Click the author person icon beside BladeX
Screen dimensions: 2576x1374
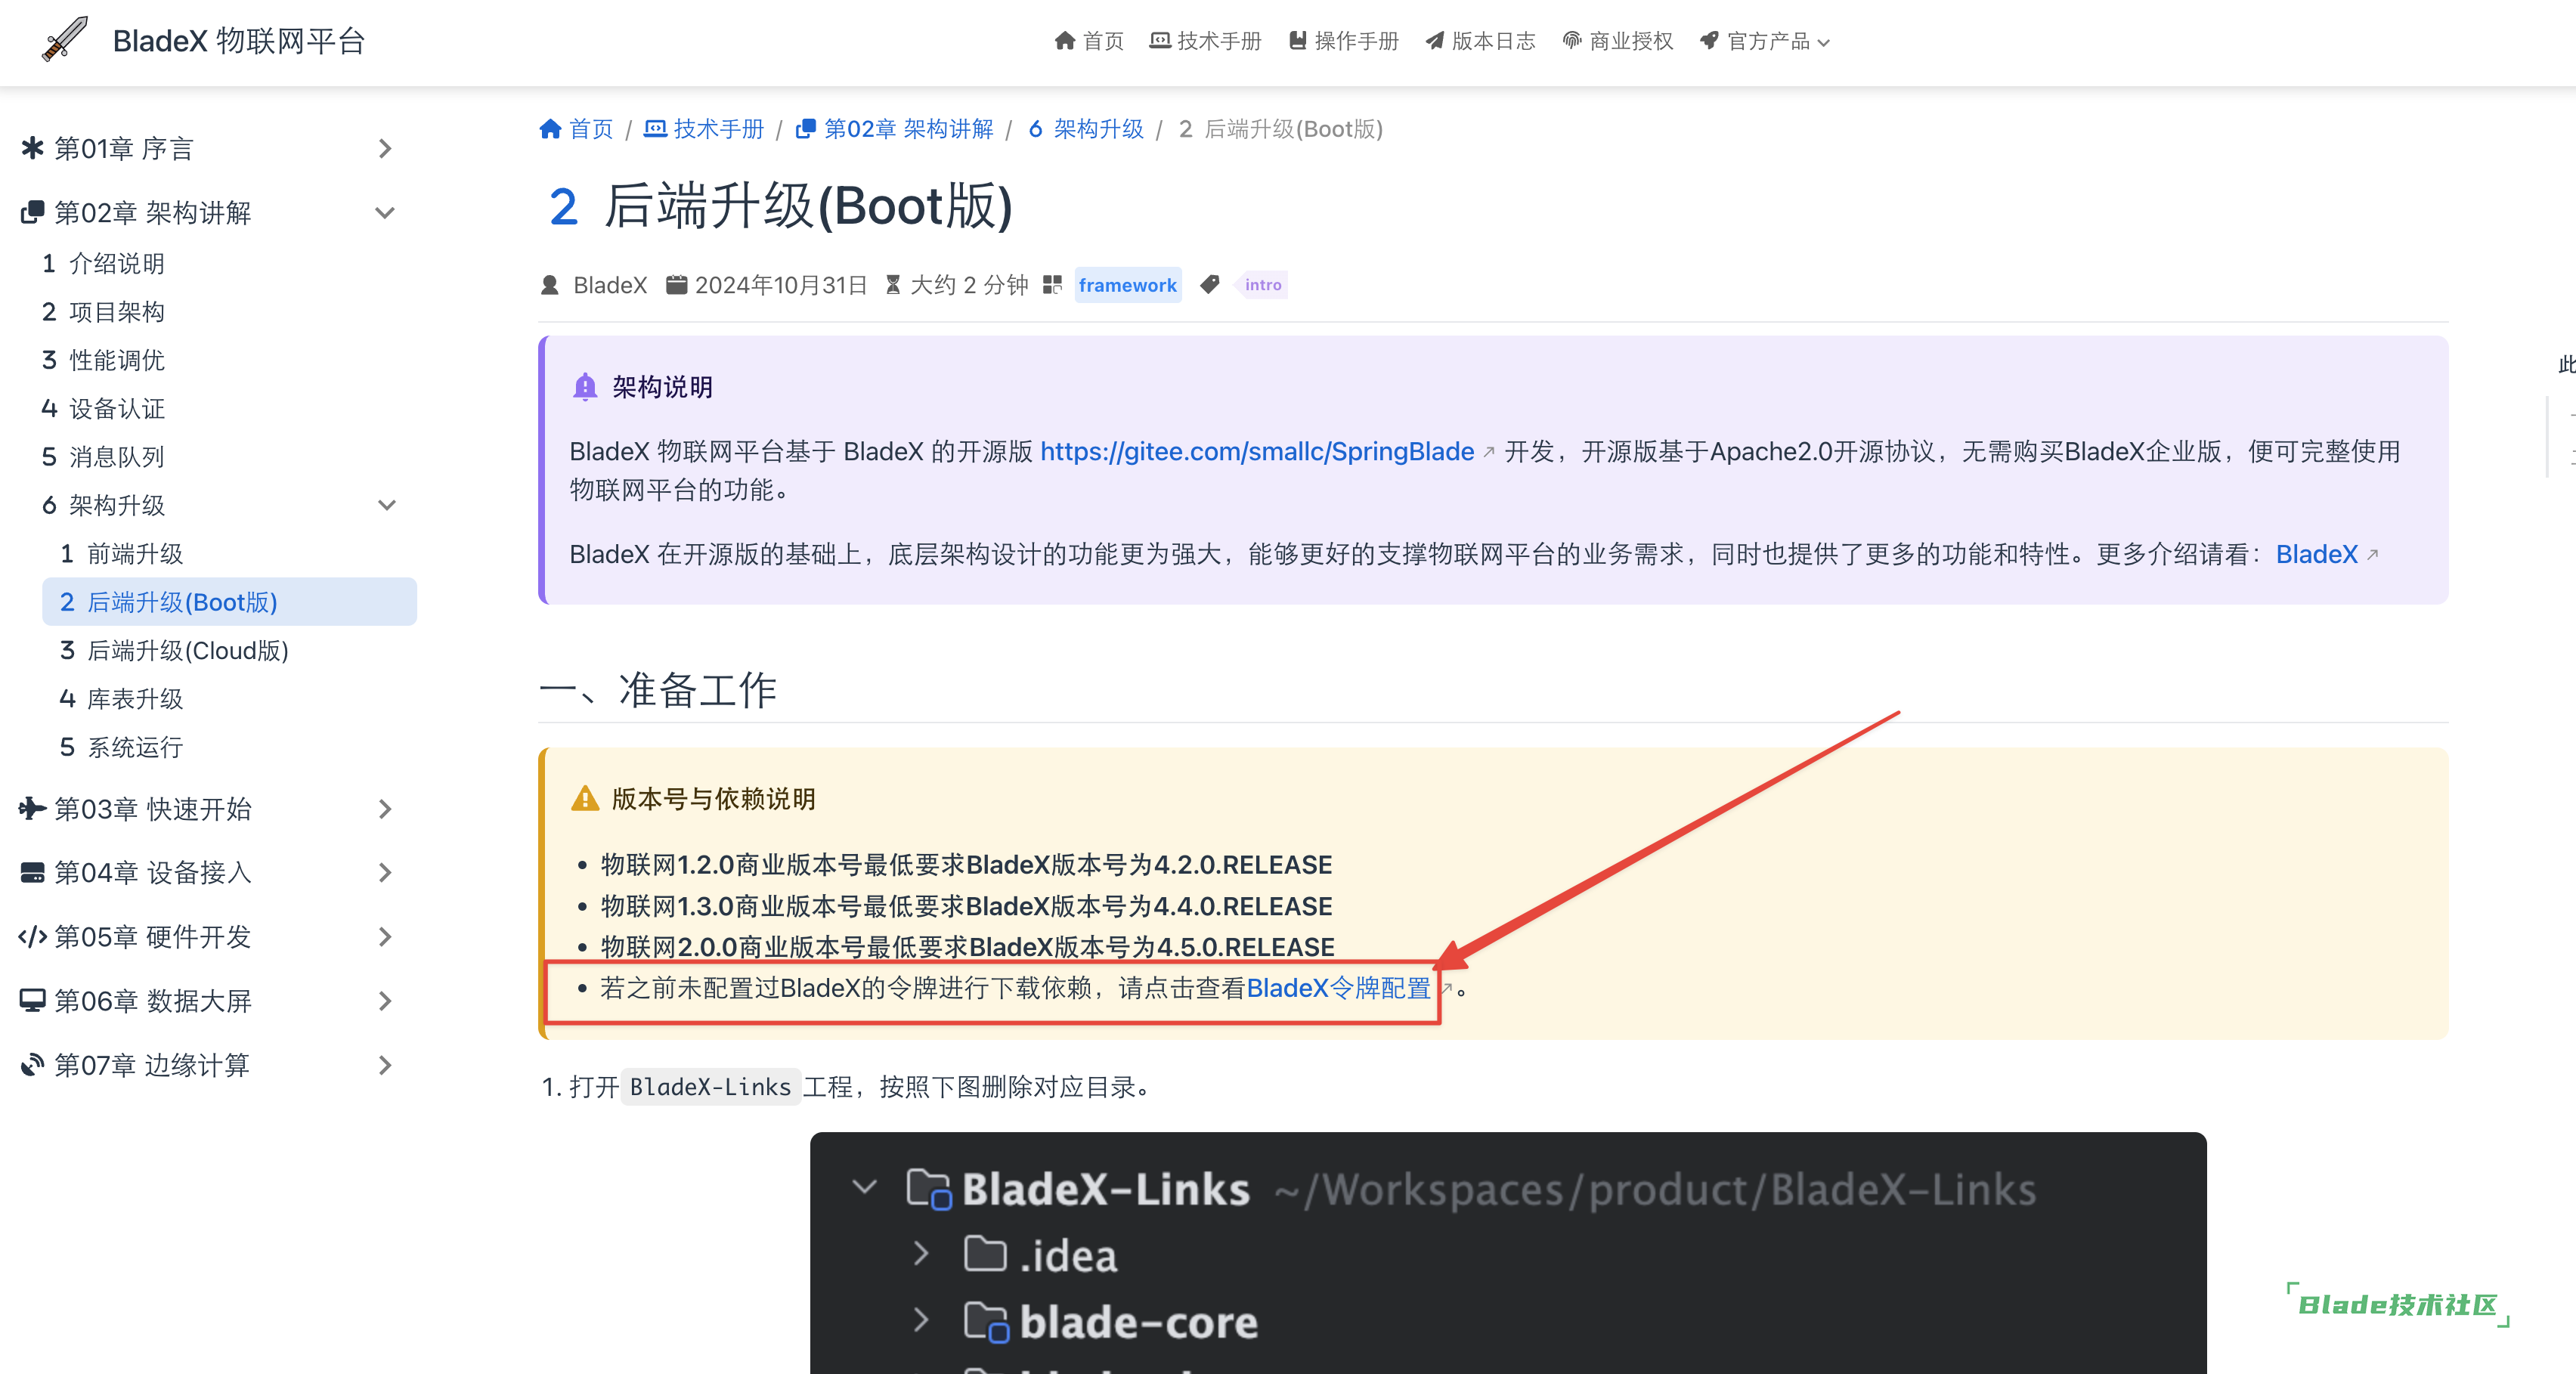(x=549, y=285)
